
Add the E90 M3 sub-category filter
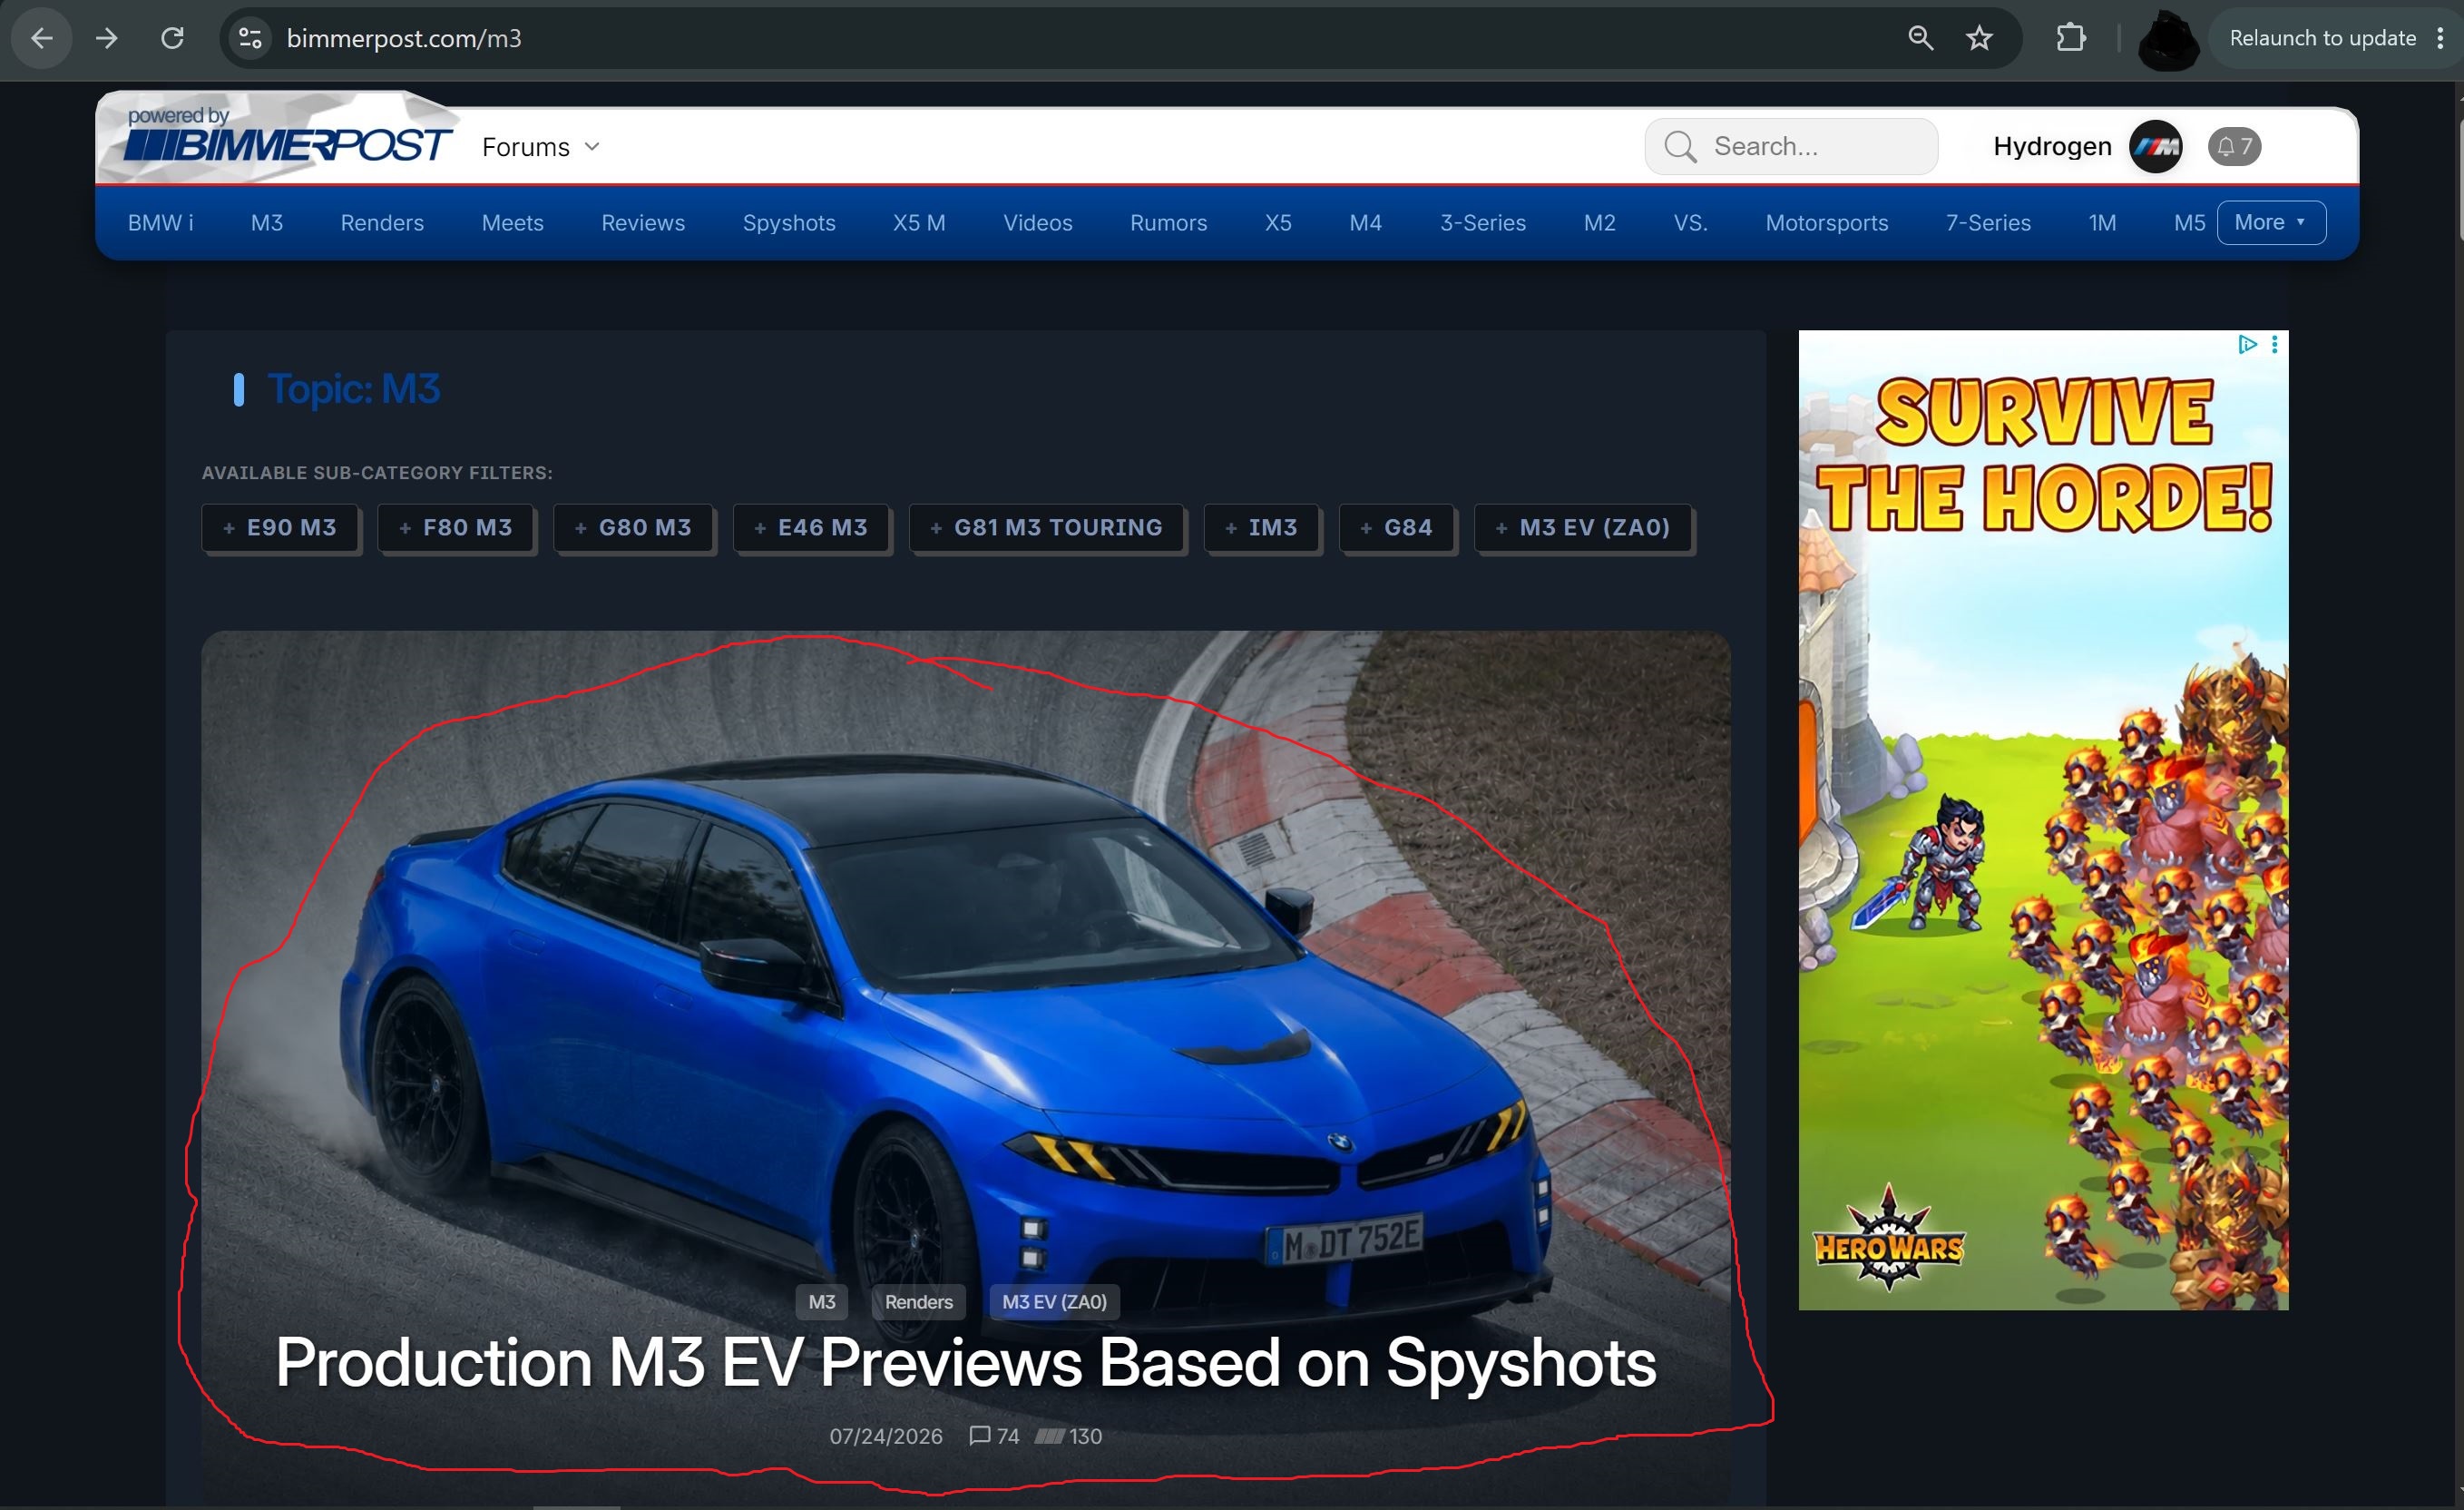pyautogui.click(x=280, y=527)
